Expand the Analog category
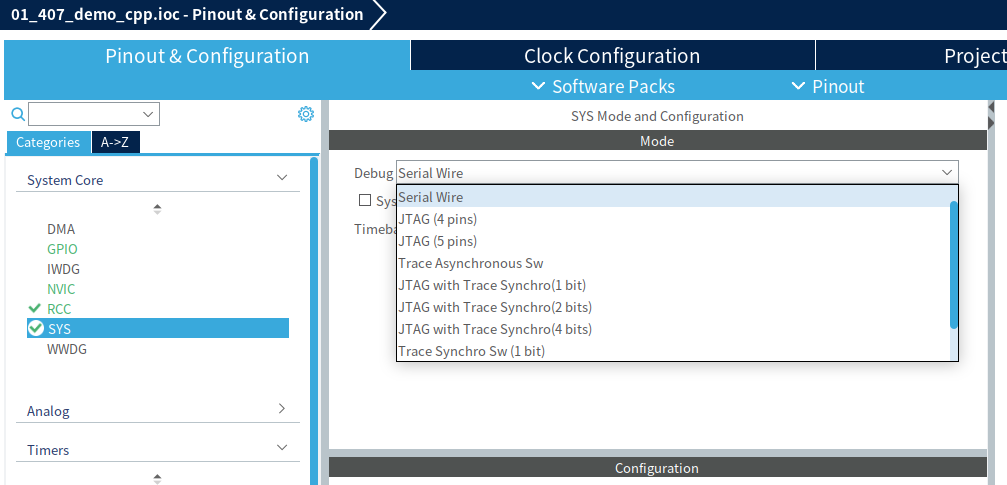The height and width of the screenshot is (485, 1007). [281, 409]
